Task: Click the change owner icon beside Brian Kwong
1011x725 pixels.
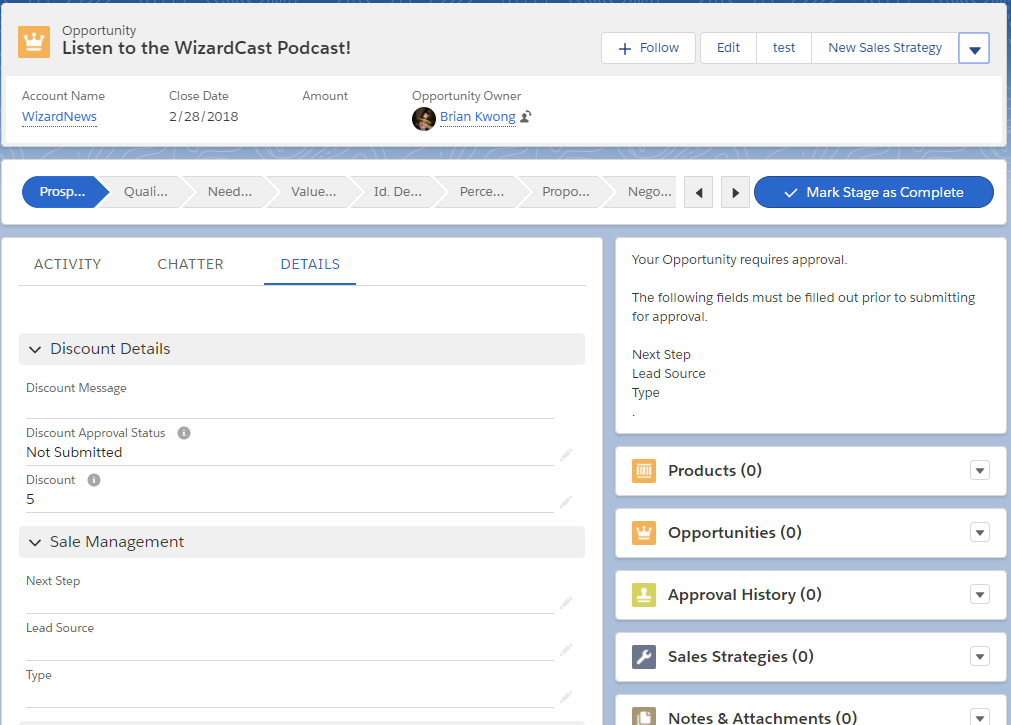Action: click(x=526, y=117)
